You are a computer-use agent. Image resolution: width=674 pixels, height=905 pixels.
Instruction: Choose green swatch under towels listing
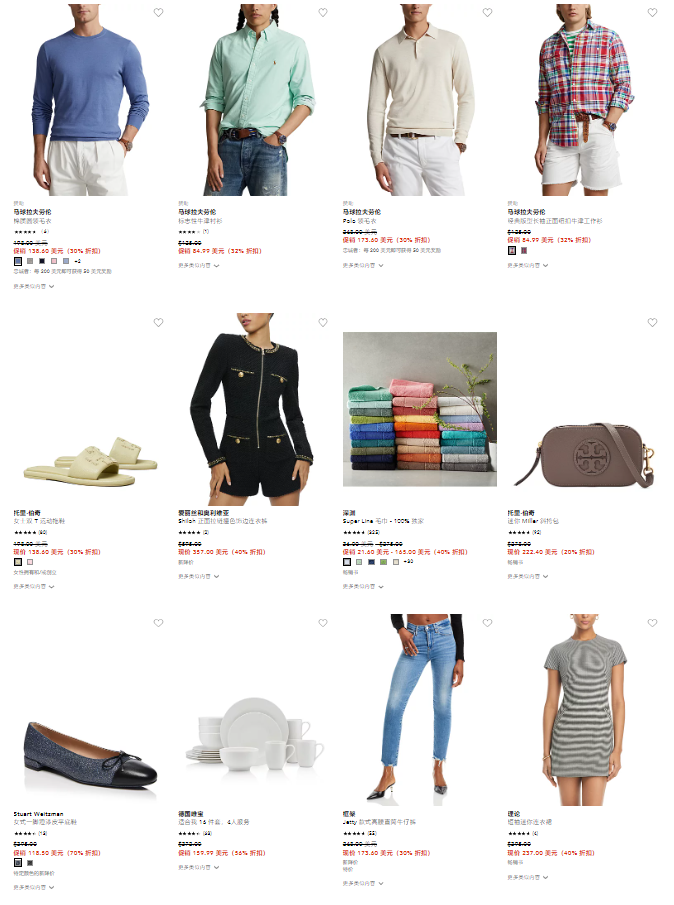point(383,562)
